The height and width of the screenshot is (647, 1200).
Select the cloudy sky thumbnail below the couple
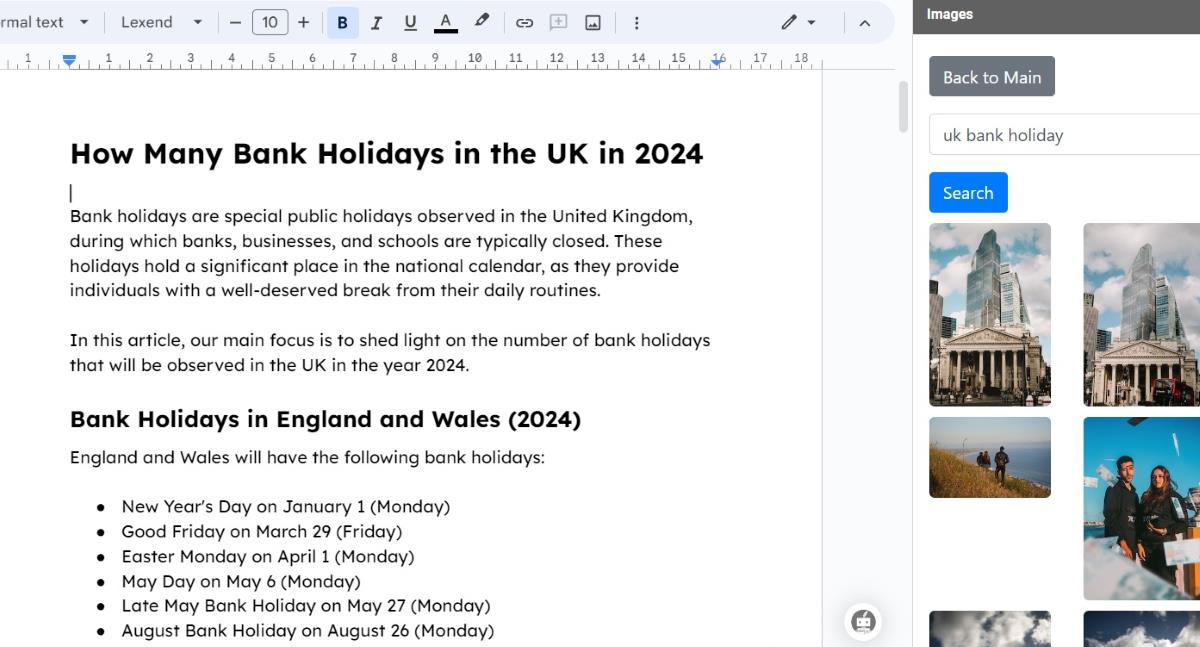click(x=1141, y=629)
